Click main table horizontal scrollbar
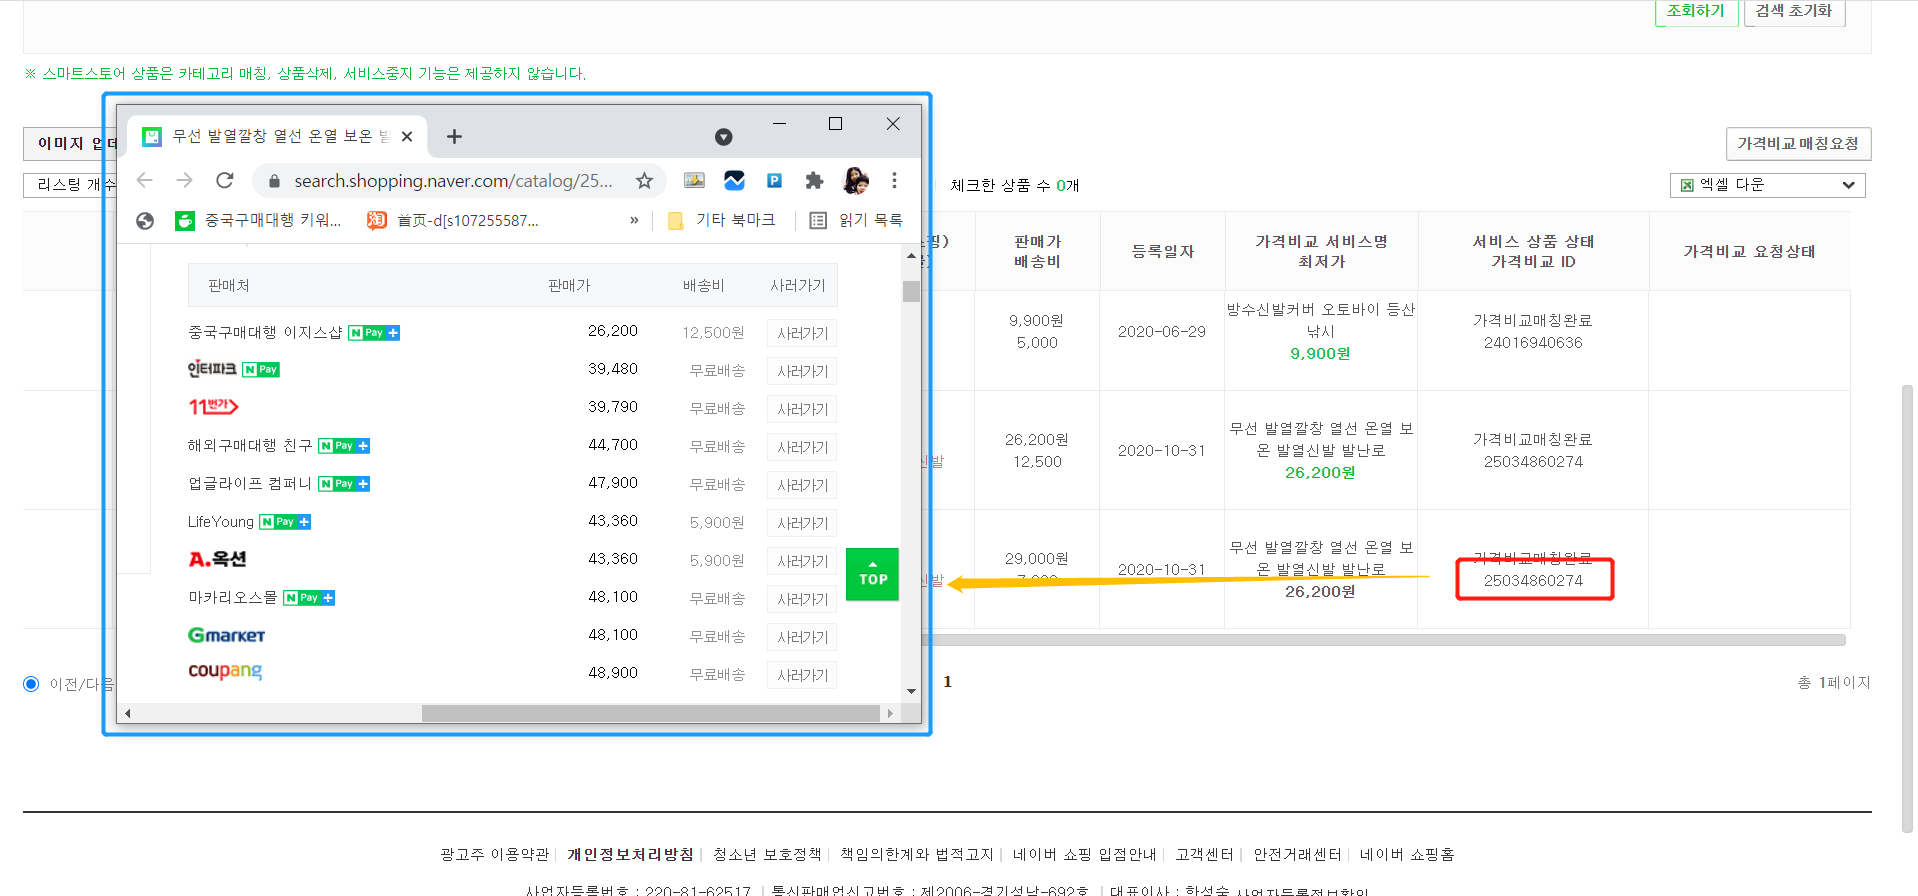 point(1385,640)
